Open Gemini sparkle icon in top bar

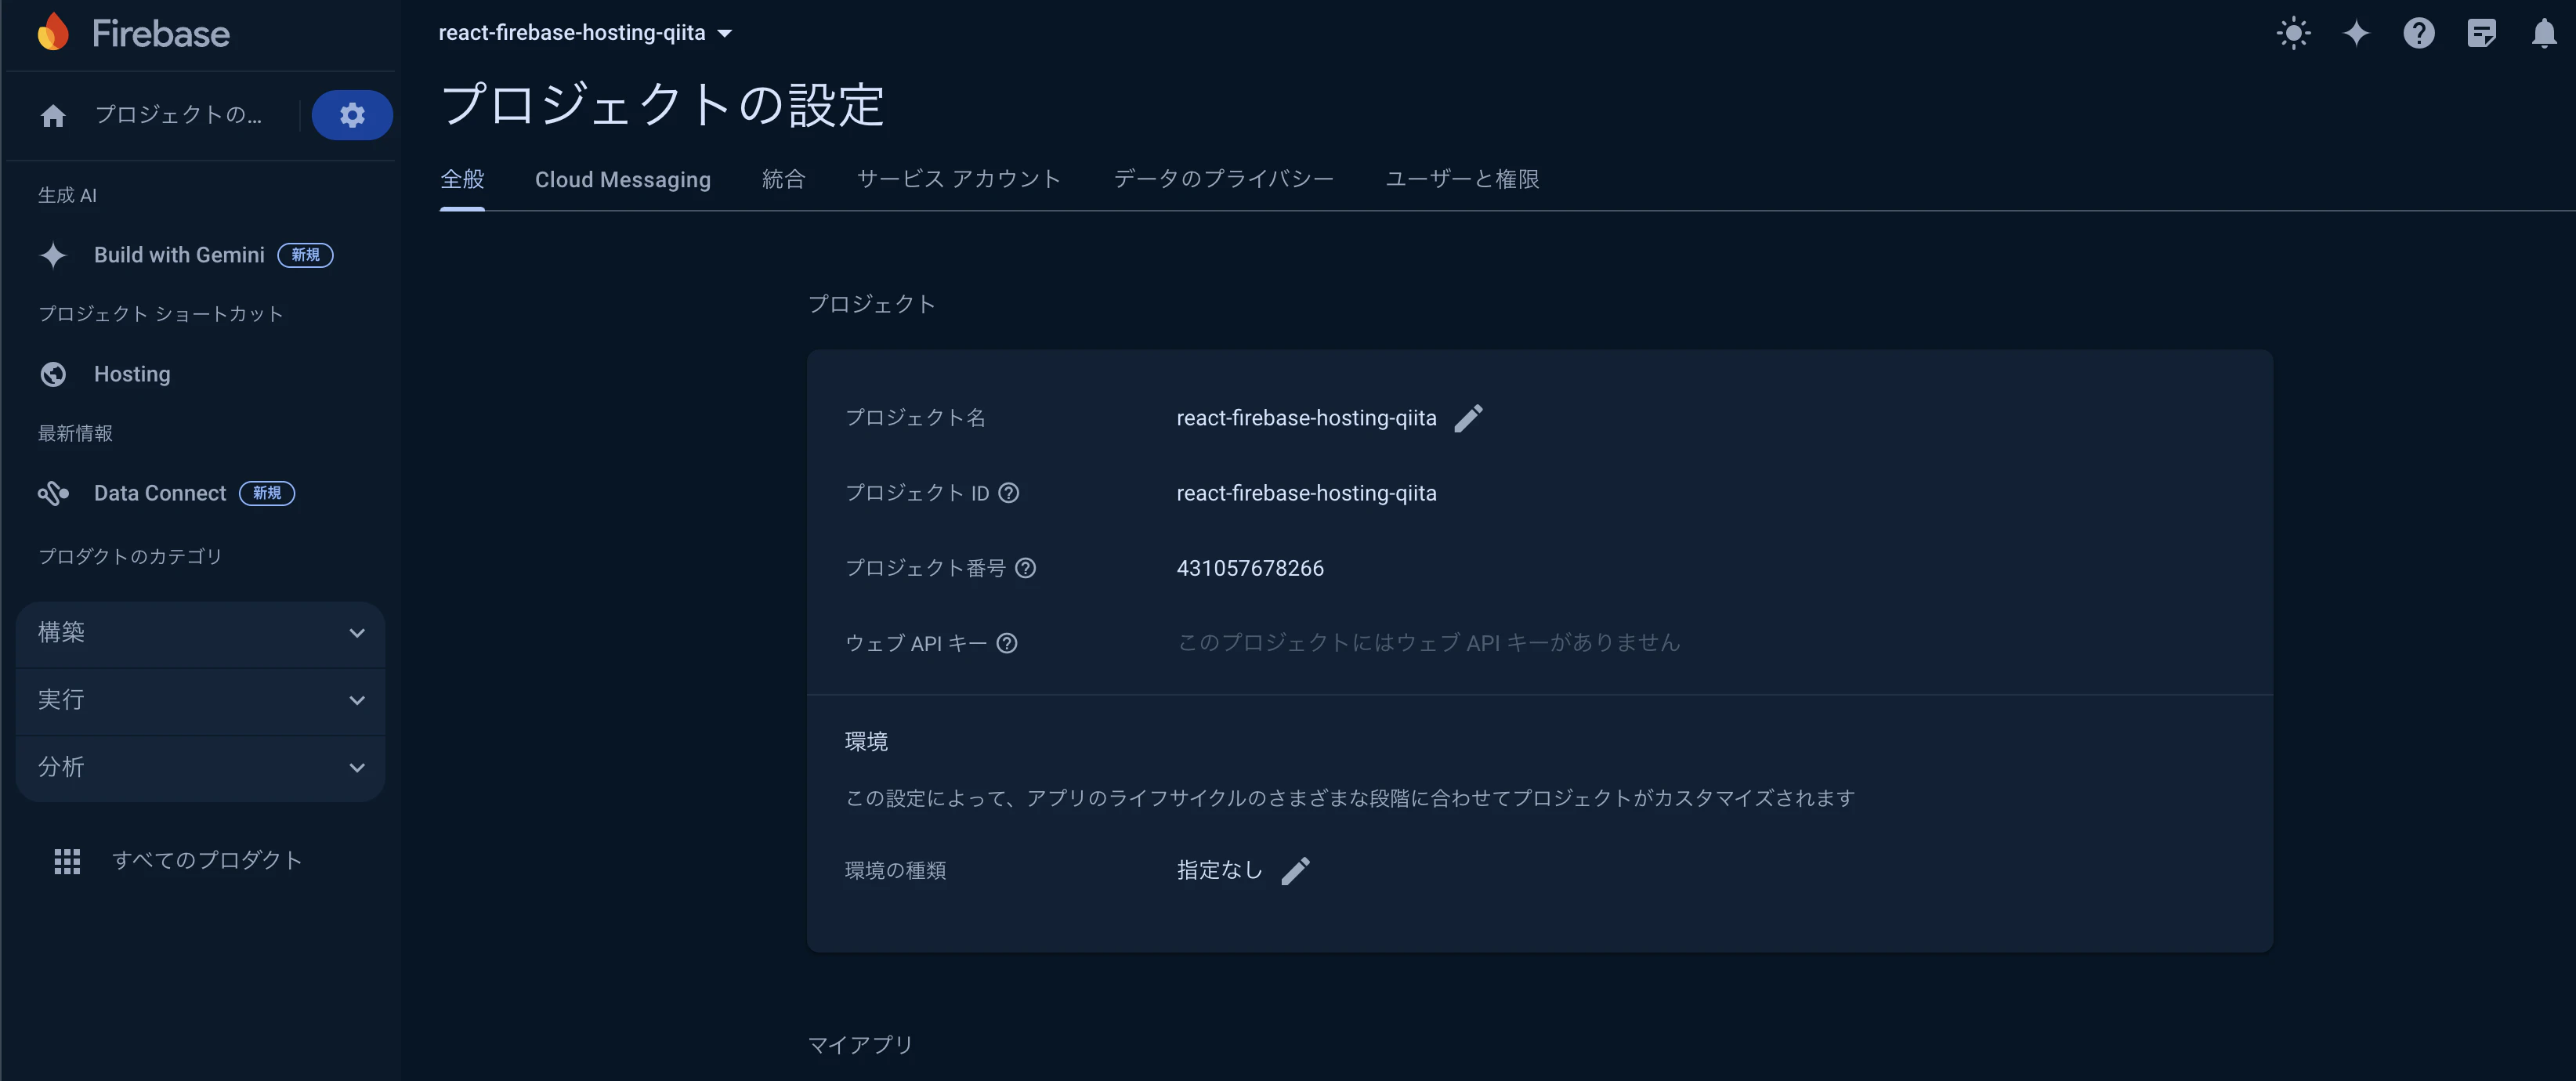[x=2356, y=33]
